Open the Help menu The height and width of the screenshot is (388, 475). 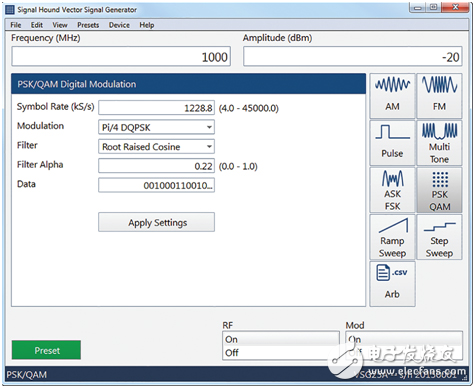tap(147, 25)
